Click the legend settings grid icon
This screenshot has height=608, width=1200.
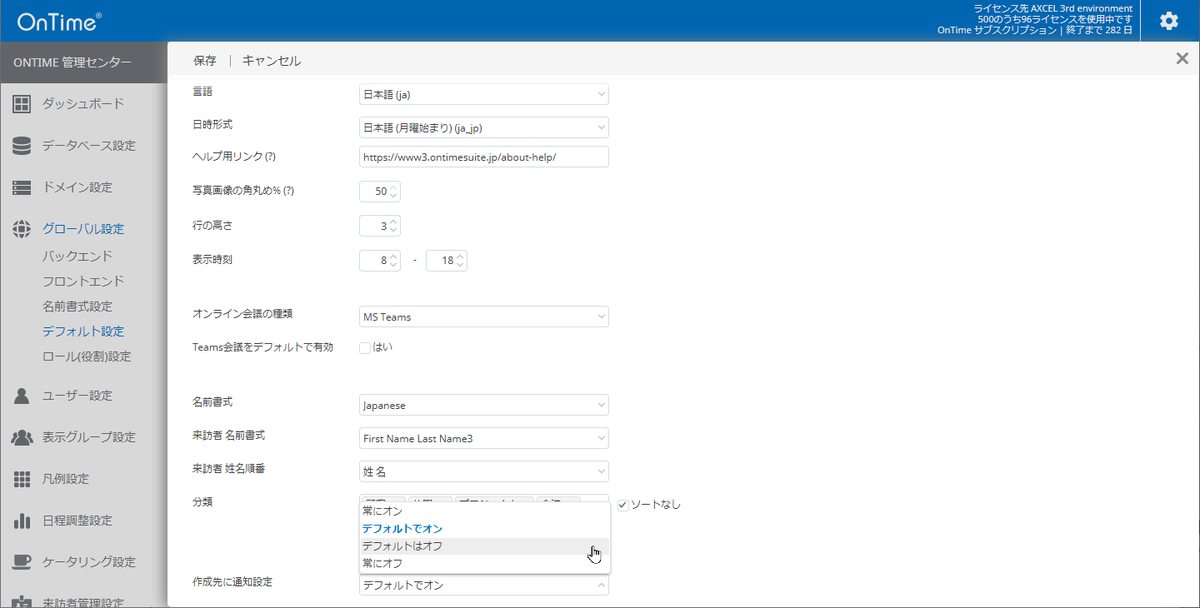pyautogui.click(x=21, y=479)
